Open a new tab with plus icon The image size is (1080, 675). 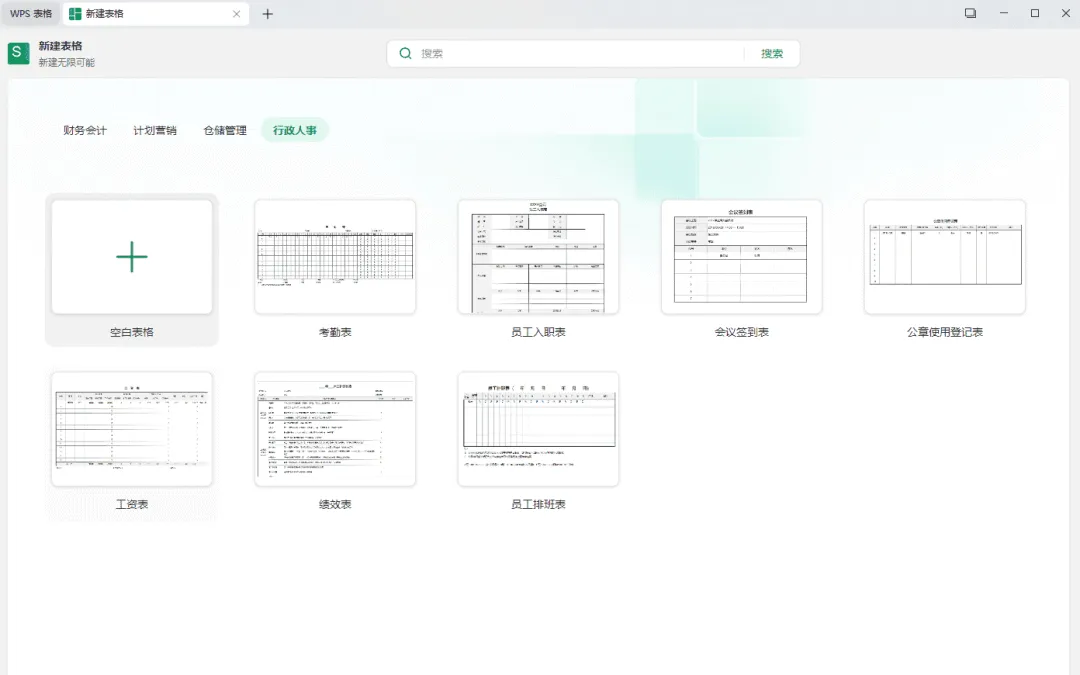(x=268, y=14)
